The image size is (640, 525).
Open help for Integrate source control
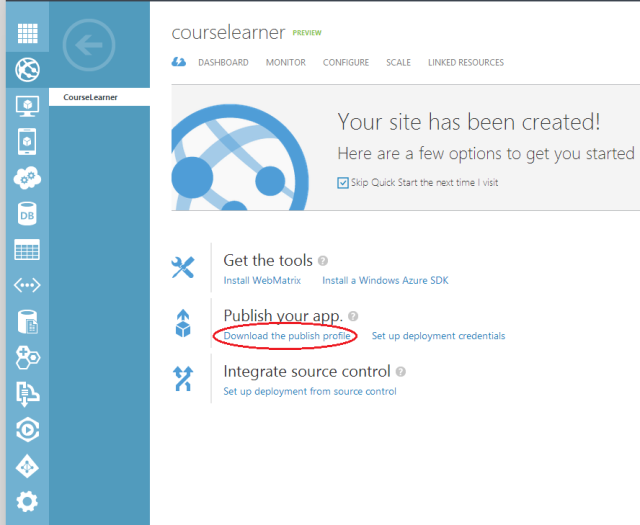[401, 372]
